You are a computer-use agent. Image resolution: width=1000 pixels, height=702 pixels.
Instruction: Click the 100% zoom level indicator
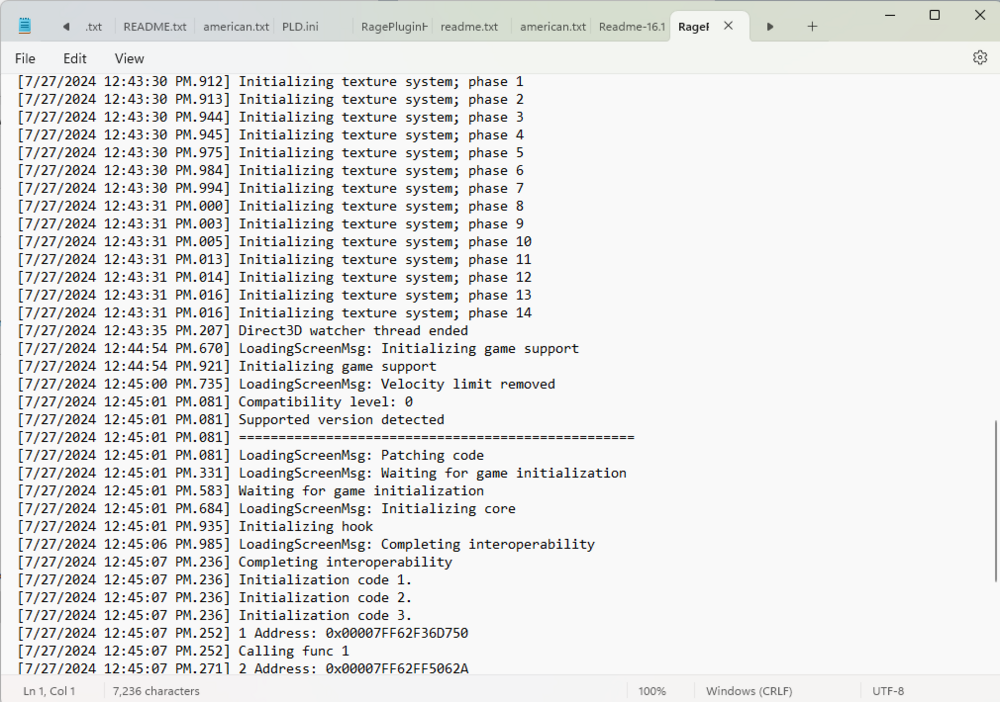652,690
